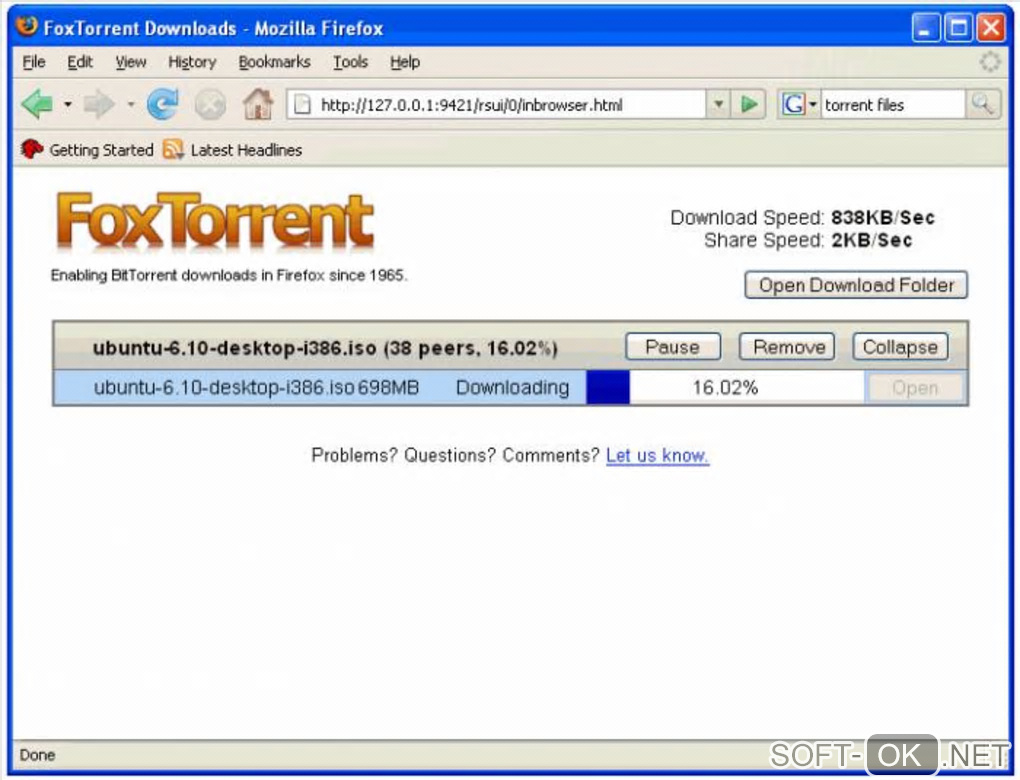
Task: Run the search with the magnifier icon
Action: (982, 104)
